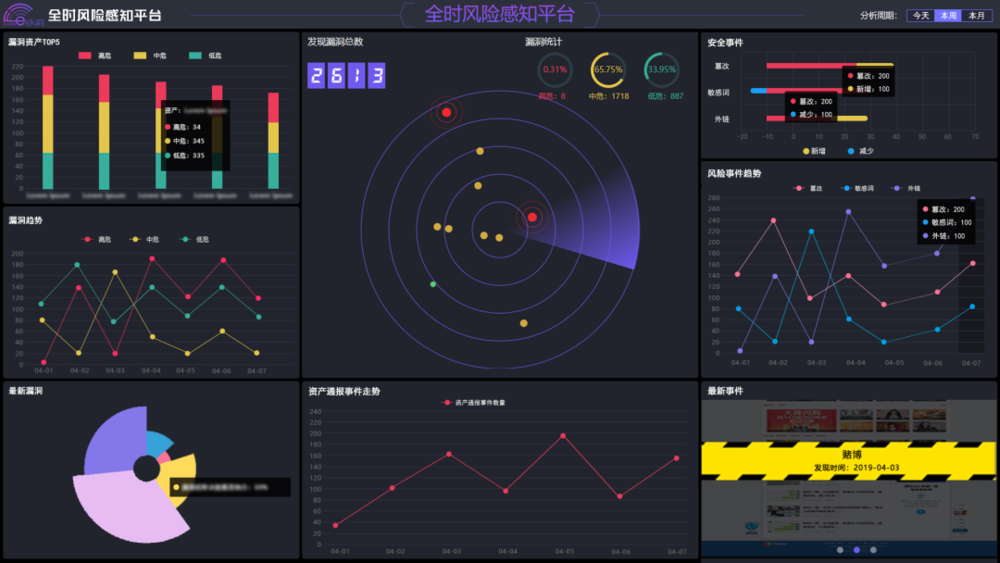Click 高危: 34 in the bar chart tooltip

pos(183,127)
